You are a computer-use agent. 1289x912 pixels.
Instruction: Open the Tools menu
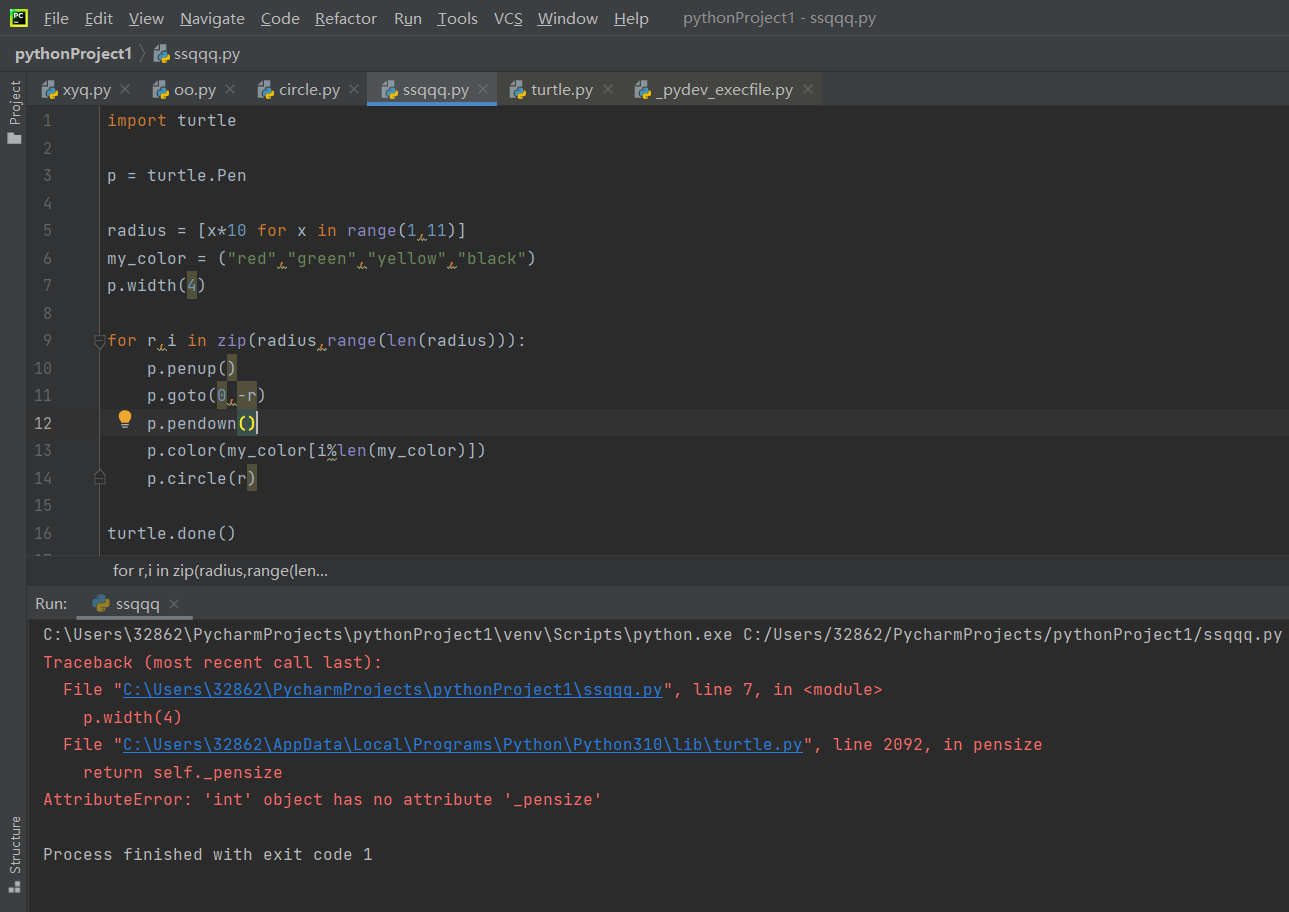tap(458, 18)
